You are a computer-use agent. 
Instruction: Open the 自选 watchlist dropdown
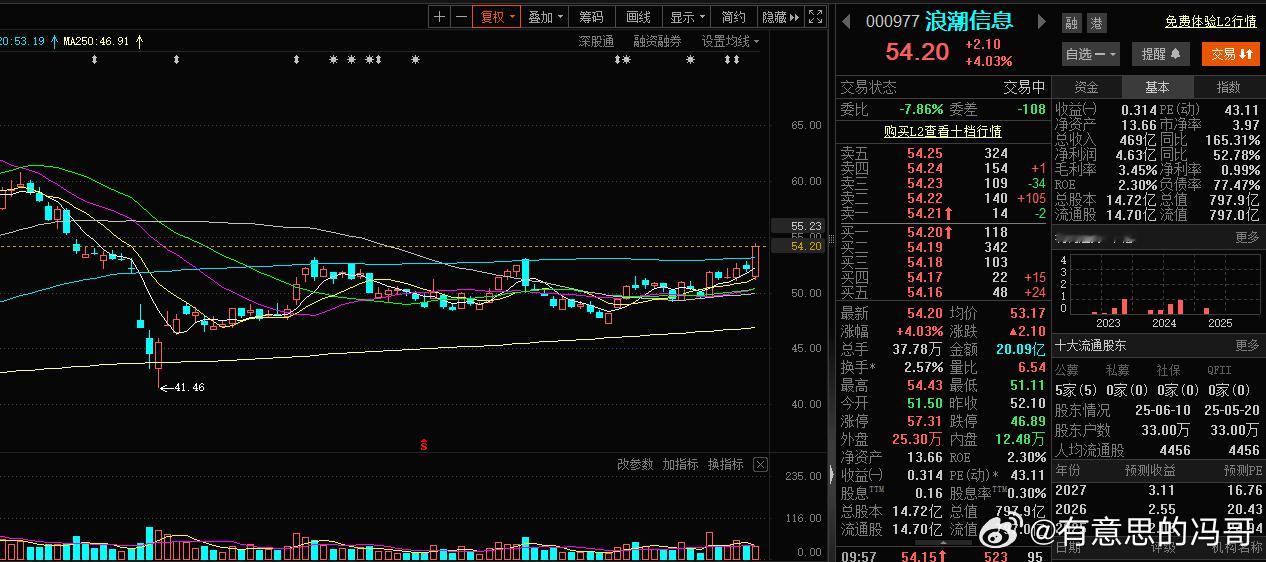1090,54
